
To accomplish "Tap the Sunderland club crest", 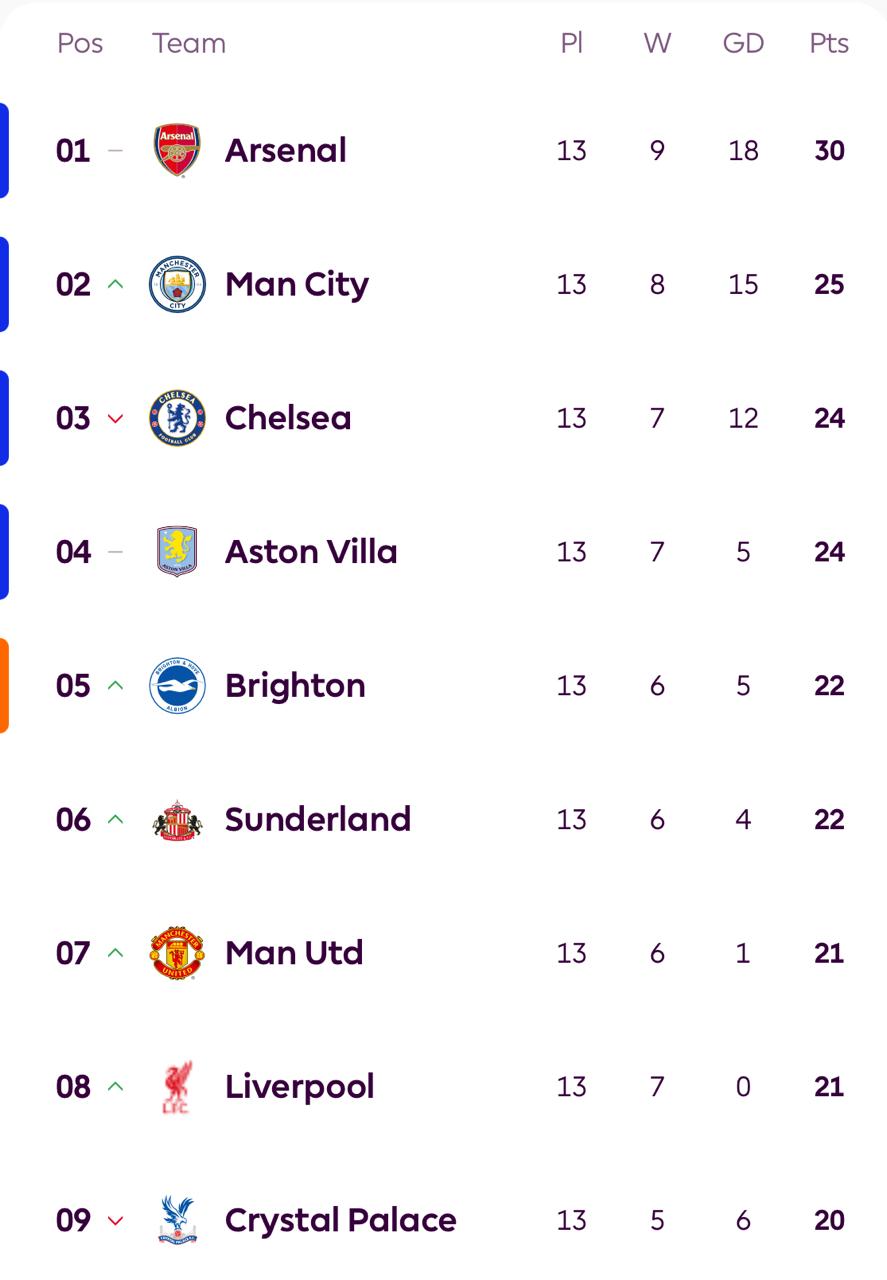I will click(x=177, y=820).
